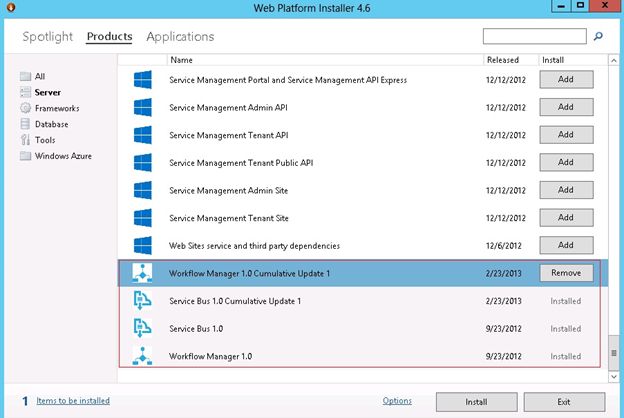Open the Frameworks category

coord(57,108)
